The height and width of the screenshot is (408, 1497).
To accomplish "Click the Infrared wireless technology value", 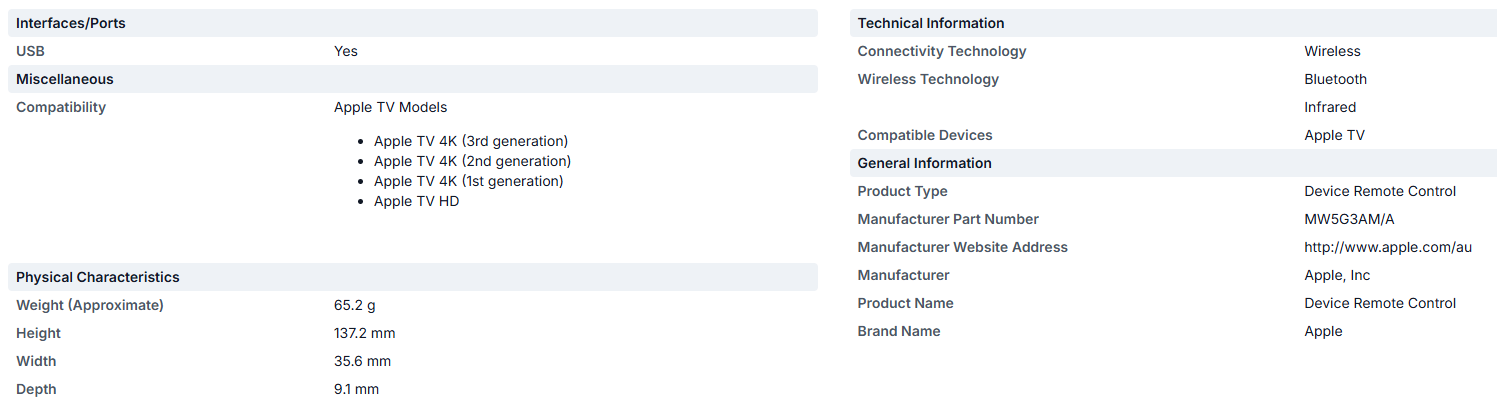I will click(1330, 107).
